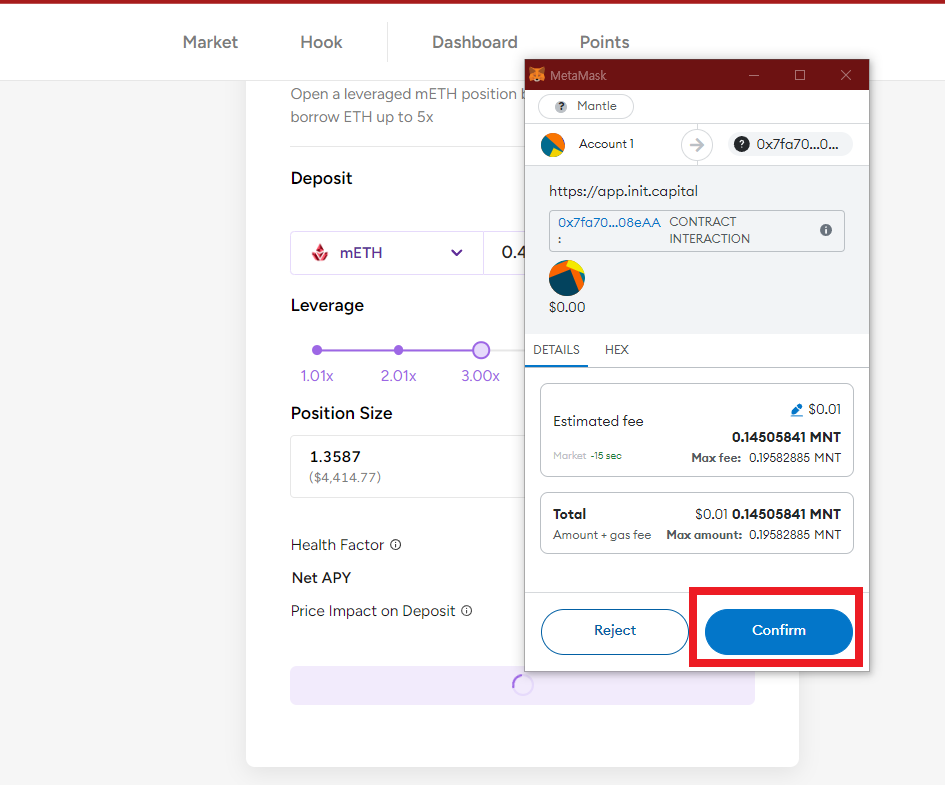Click the Account 1 name label
Image resolution: width=945 pixels, height=785 pixels.
click(x=606, y=144)
